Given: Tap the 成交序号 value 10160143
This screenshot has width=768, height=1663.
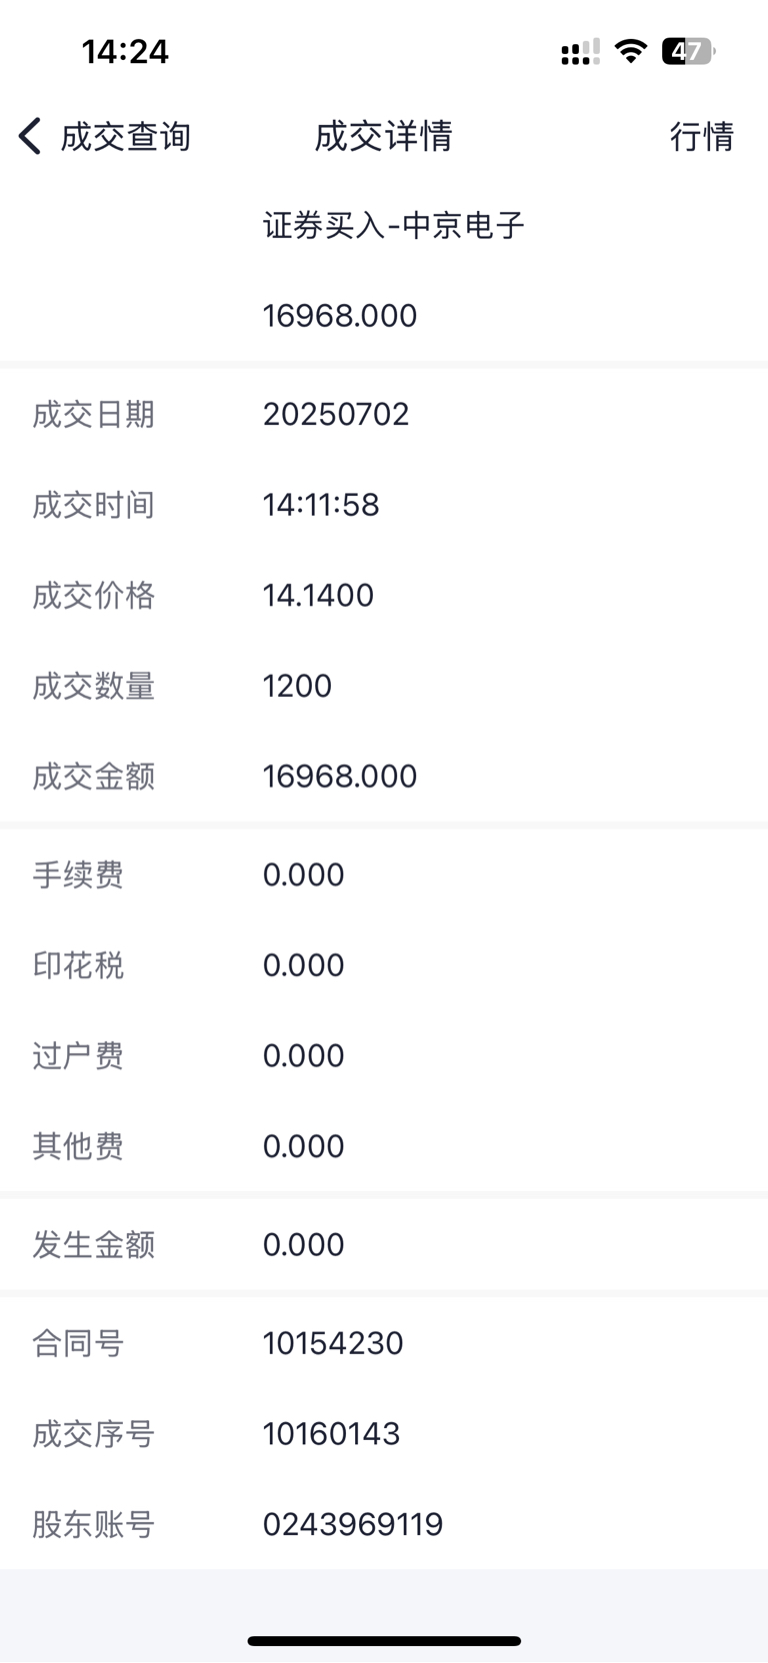Looking at the screenshot, I should pos(331,1434).
